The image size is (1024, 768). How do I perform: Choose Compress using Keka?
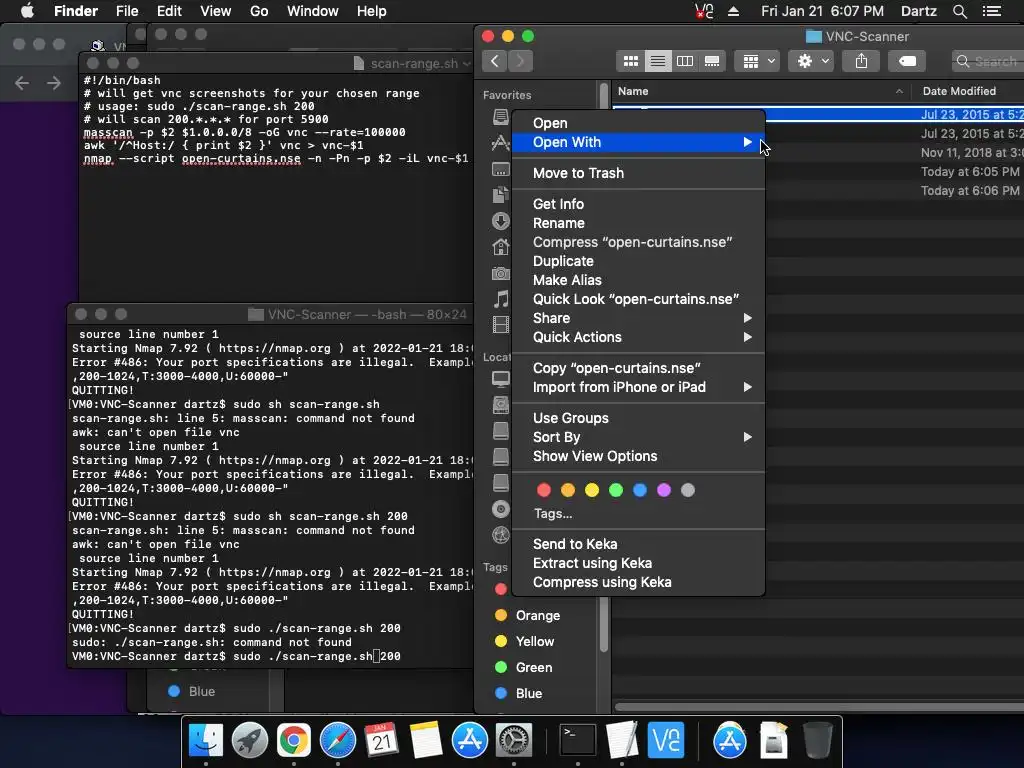[x=638, y=582]
